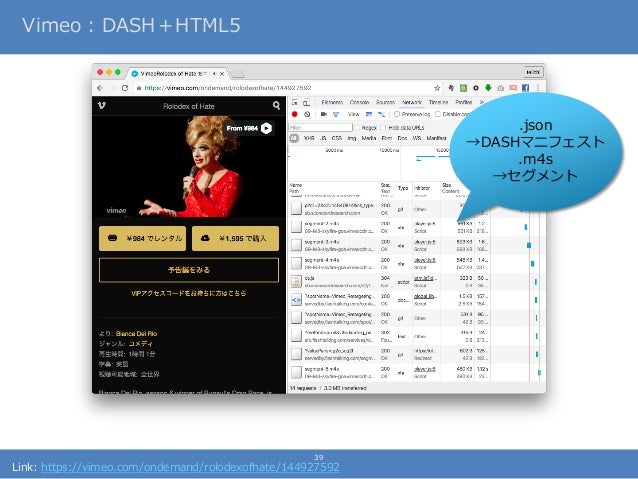
Task: Switch to large request rows view icon
Action: [x=369, y=114]
